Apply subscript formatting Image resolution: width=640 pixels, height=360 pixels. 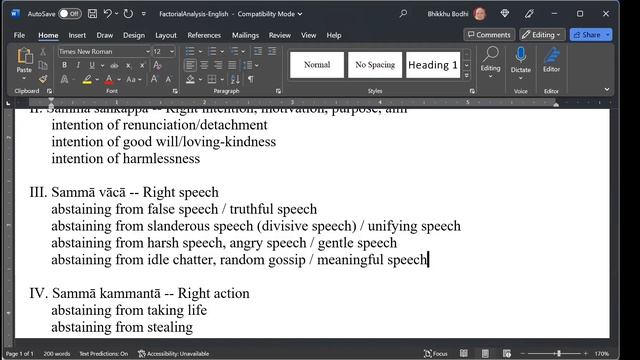tap(128, 65)
